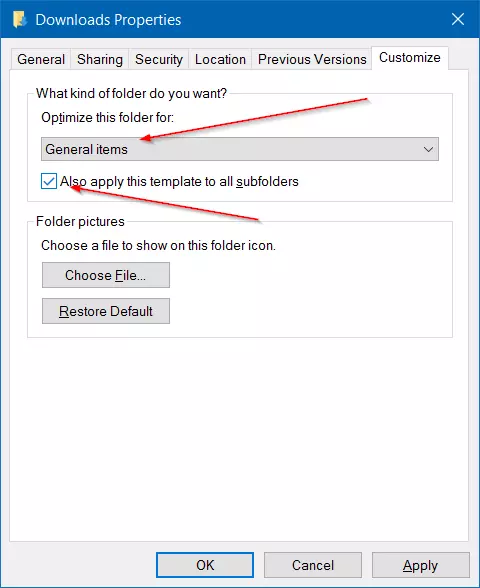Viewport: 480px width, 588px height.
Task: Click the Downloads Properties title bar text
Action: [x=108, y=20]
